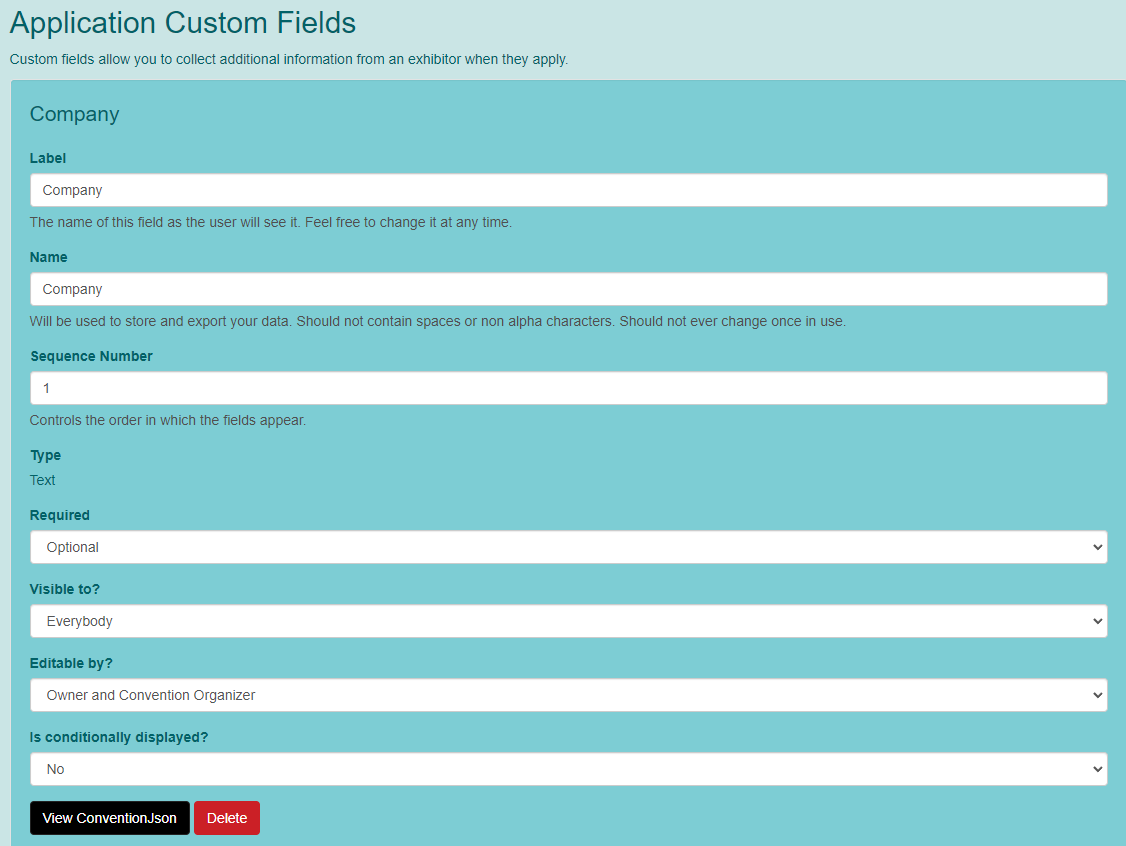
Task: Click the Type label
Action: click(45, 455)
